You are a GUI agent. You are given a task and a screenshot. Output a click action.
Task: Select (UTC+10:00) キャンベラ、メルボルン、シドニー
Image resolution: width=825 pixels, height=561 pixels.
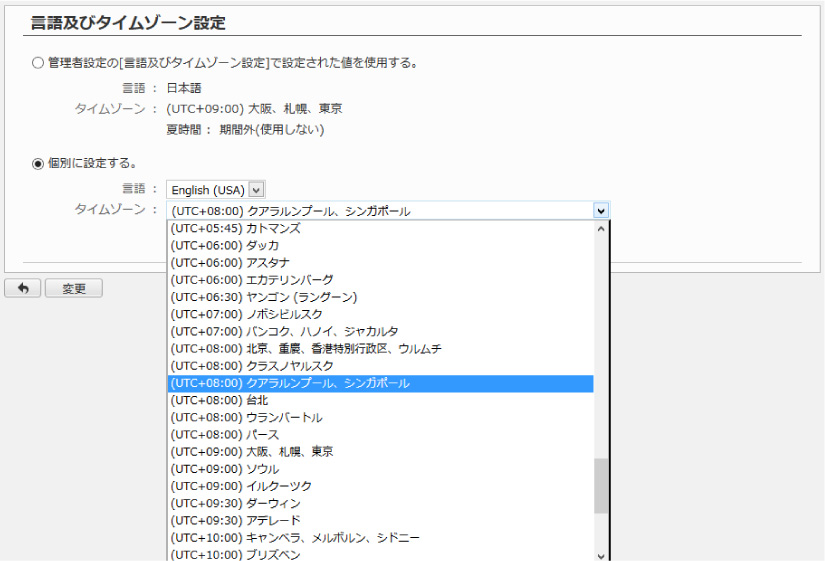(x=380, y=538)
